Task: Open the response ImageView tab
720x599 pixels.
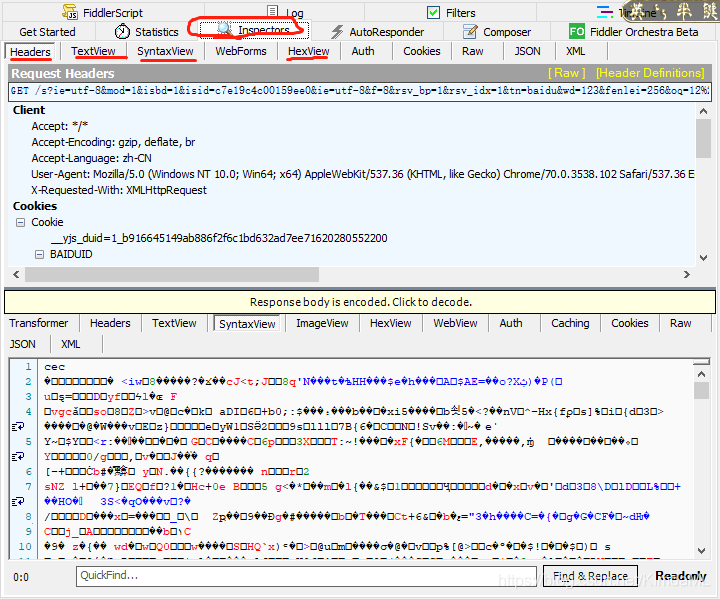Action: (322, 323)
